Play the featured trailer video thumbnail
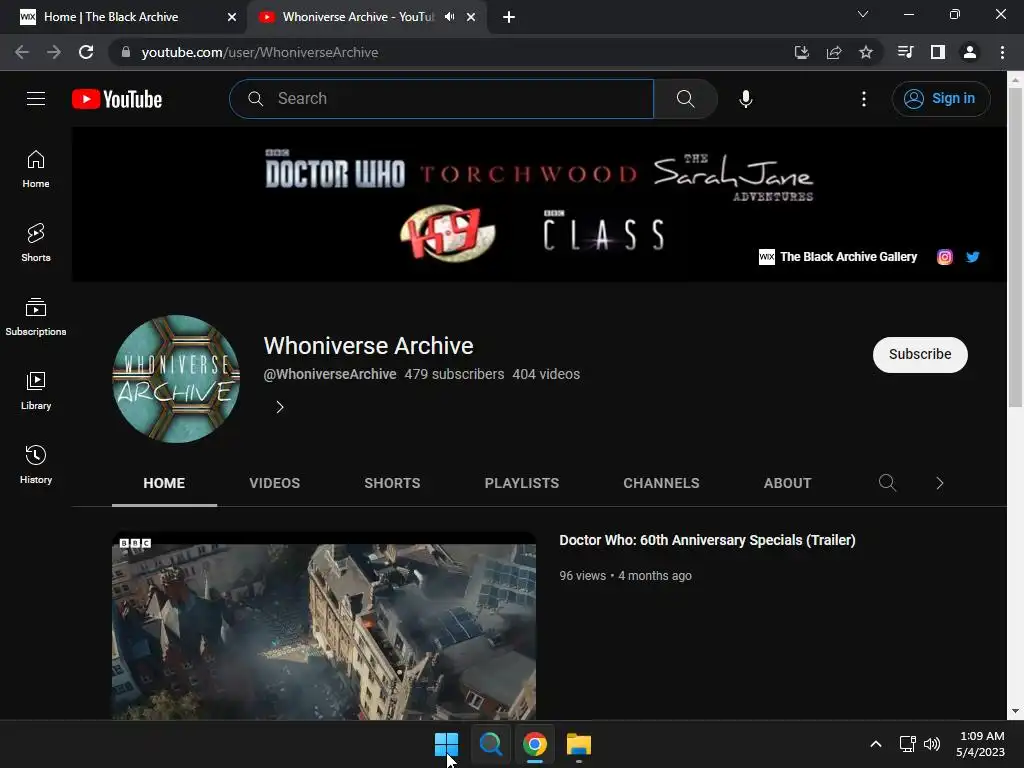The width and height of the screenshot is (1024, 768). coord(324,626)
